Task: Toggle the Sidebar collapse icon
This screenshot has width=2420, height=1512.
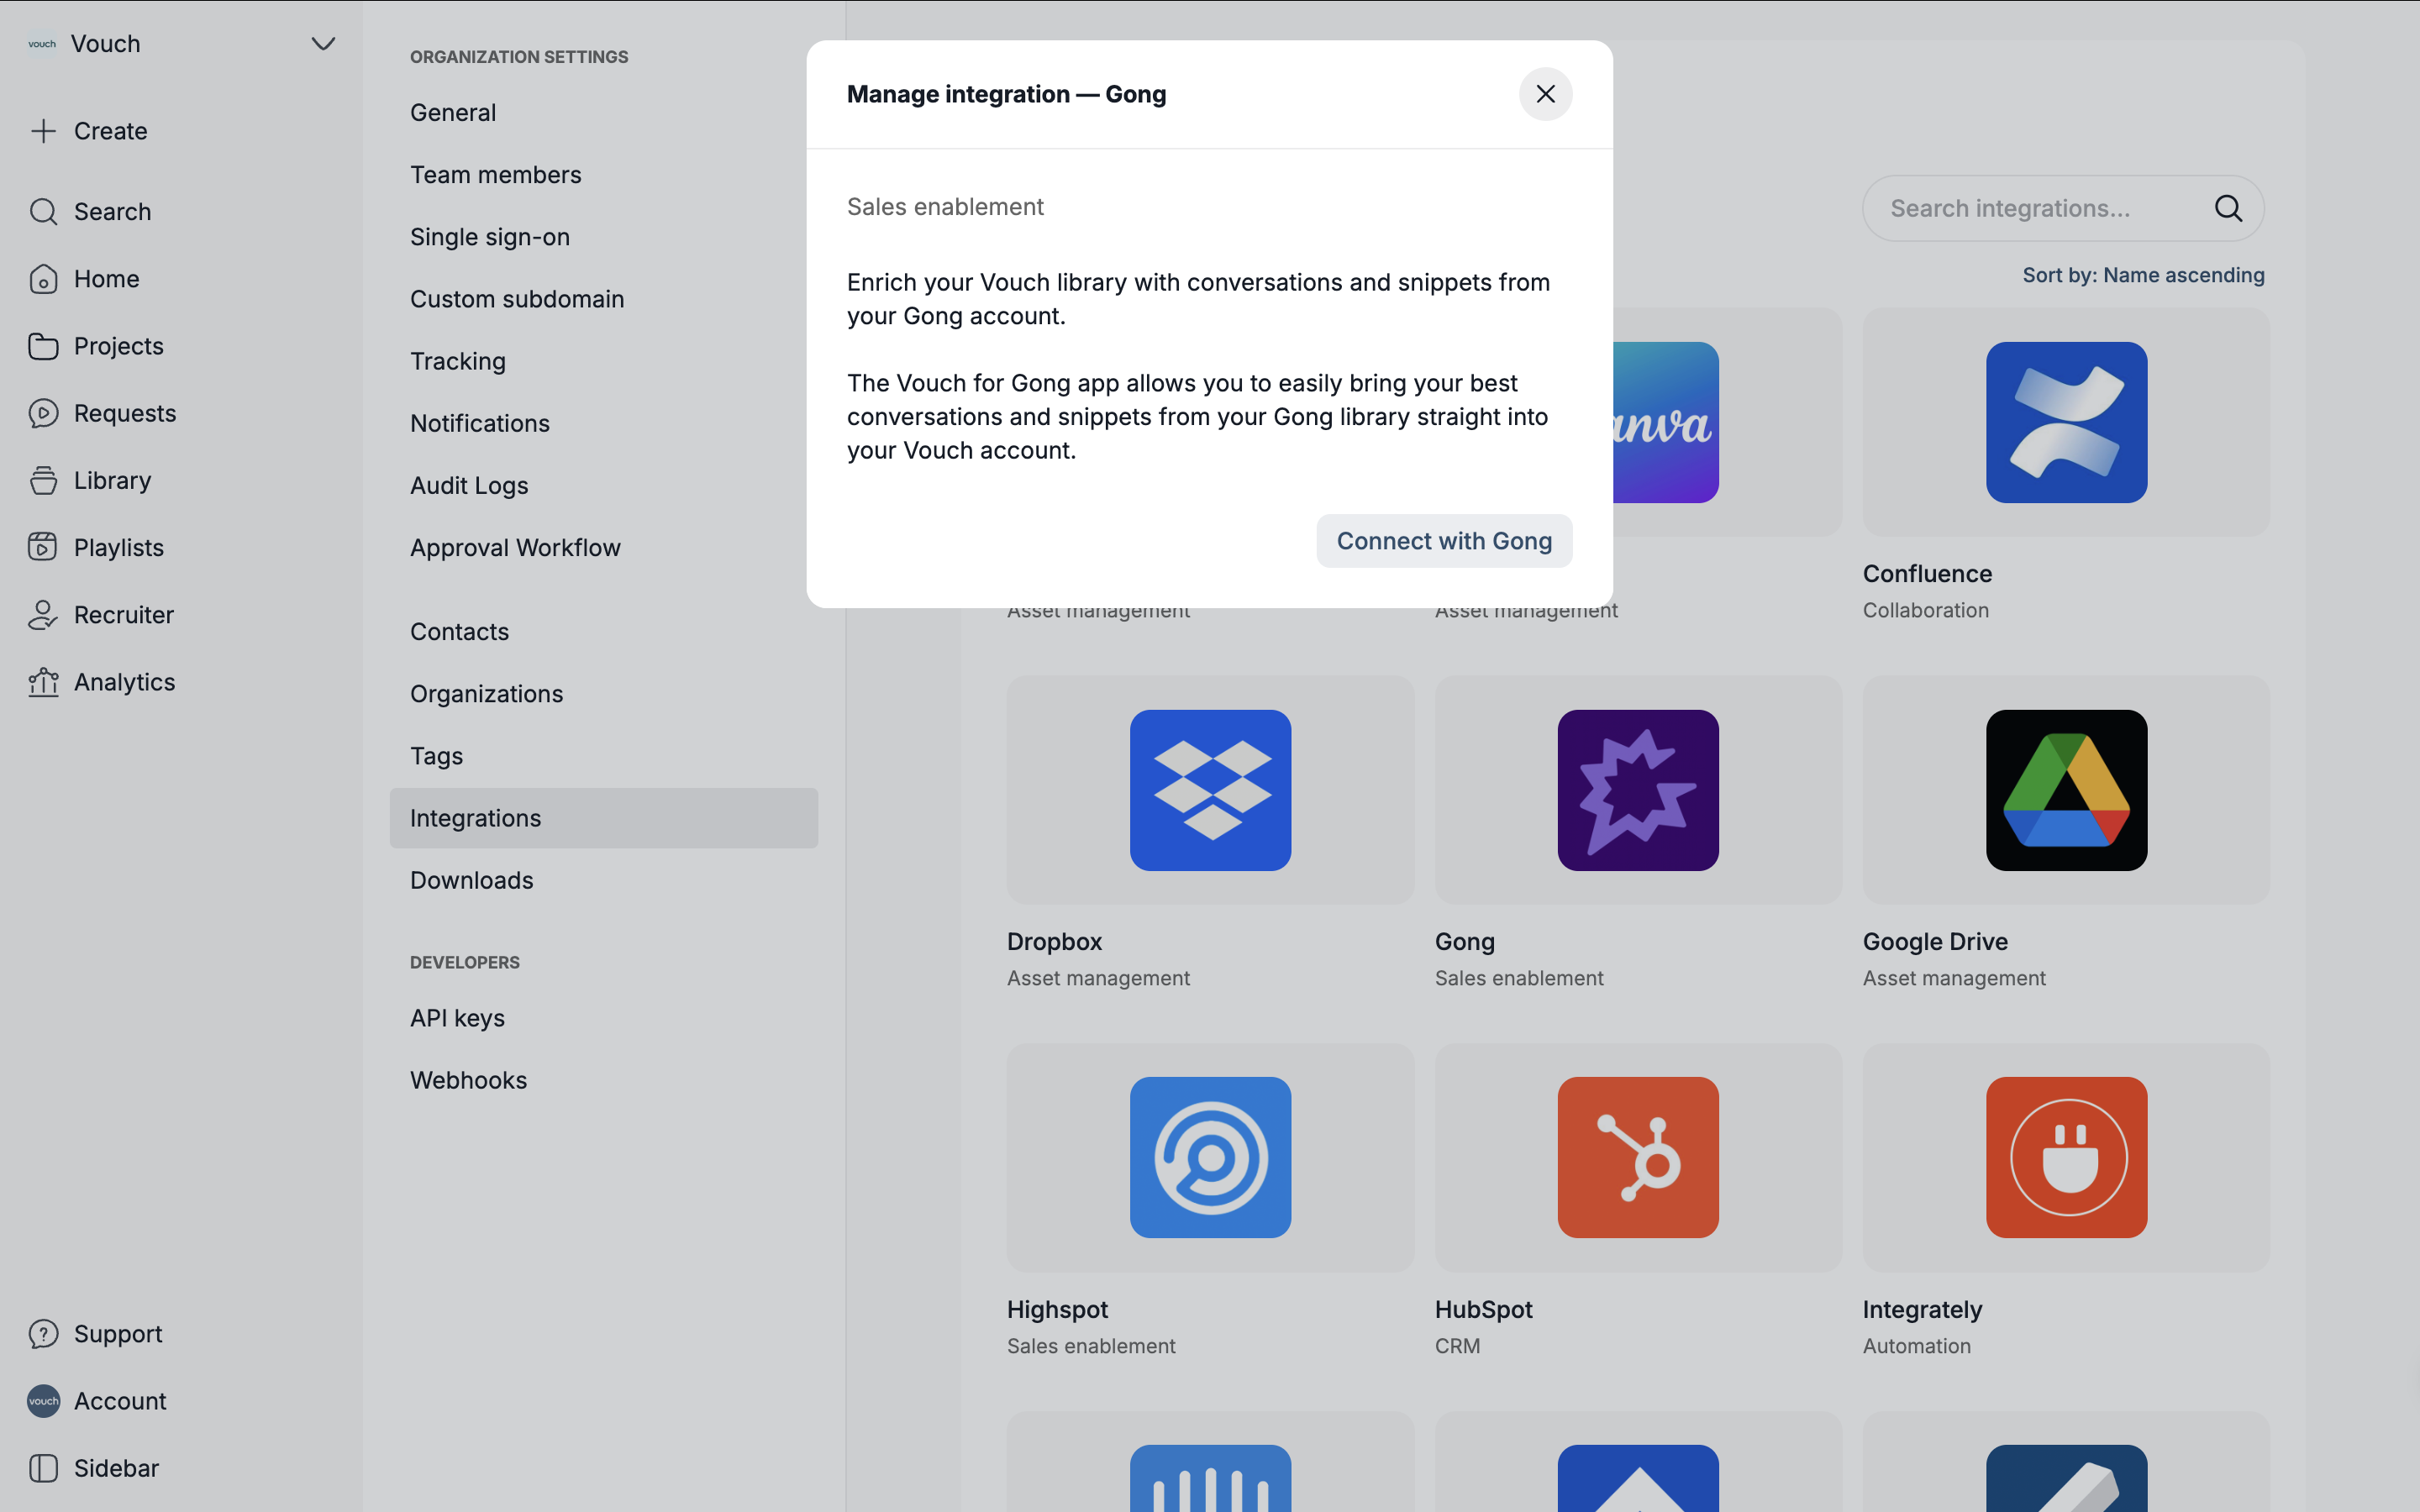Action: pyautogui.click(x=43, y=1468)
